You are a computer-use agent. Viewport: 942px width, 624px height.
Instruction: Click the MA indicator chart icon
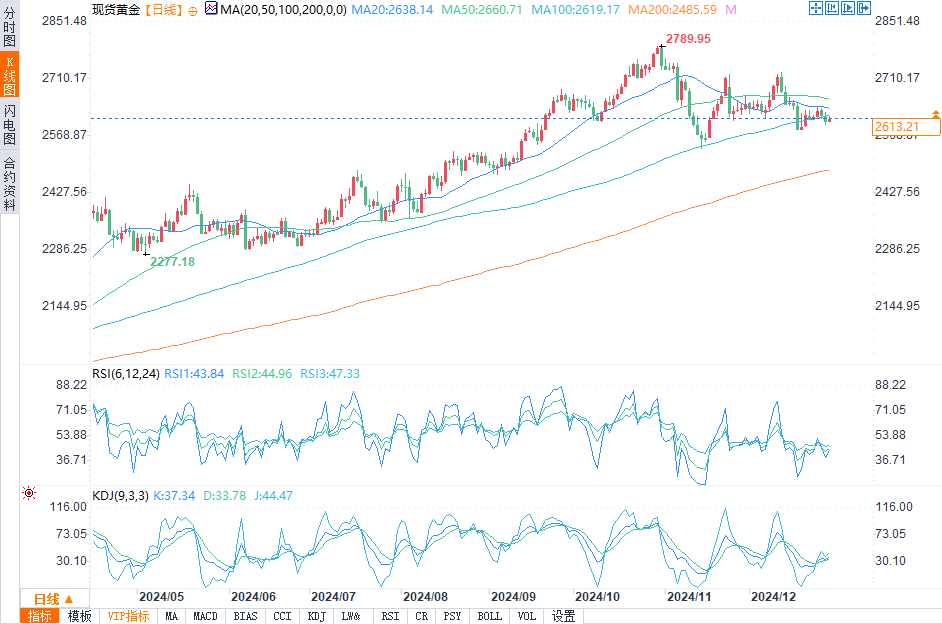click(211, 8)
